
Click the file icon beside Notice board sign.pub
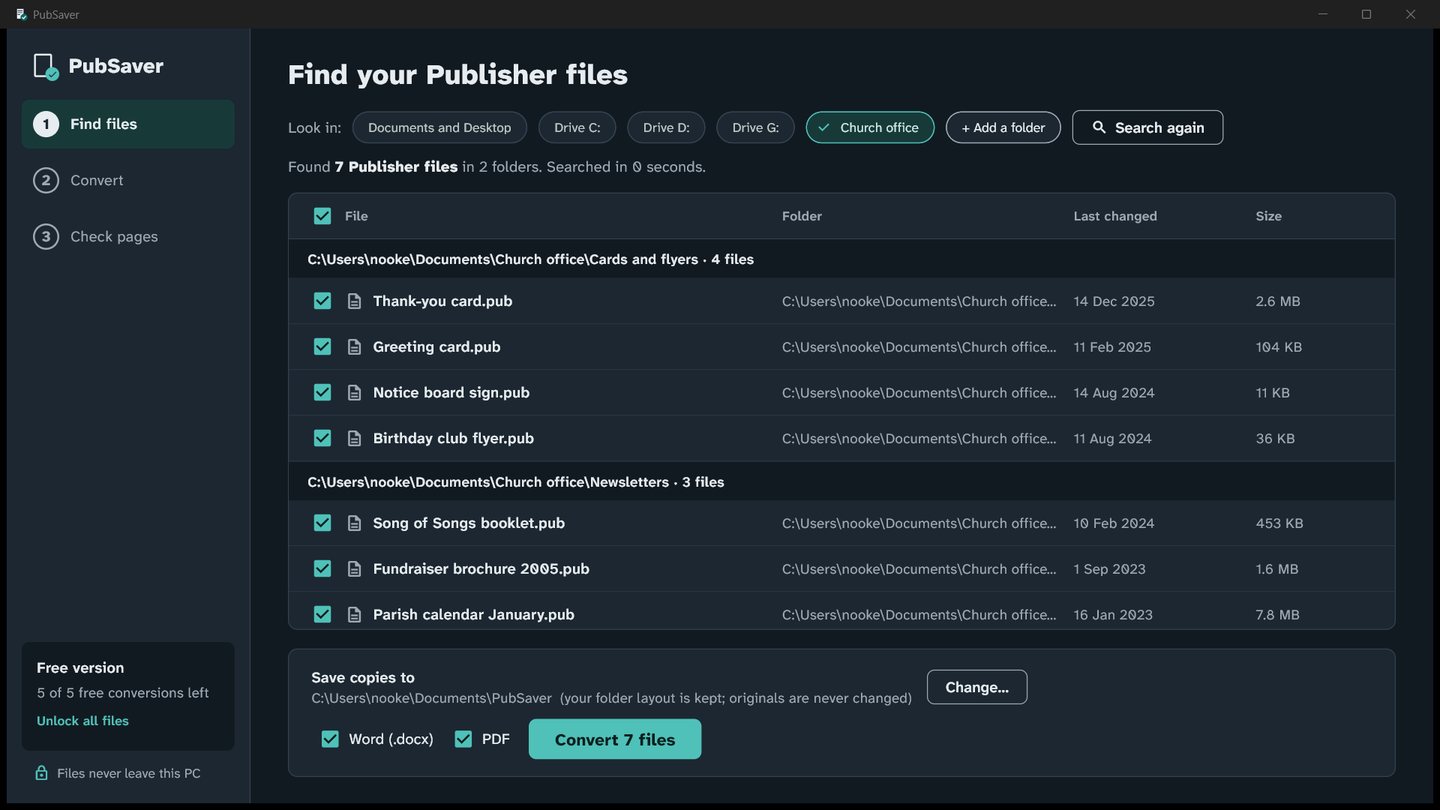(x=354, y=393)
